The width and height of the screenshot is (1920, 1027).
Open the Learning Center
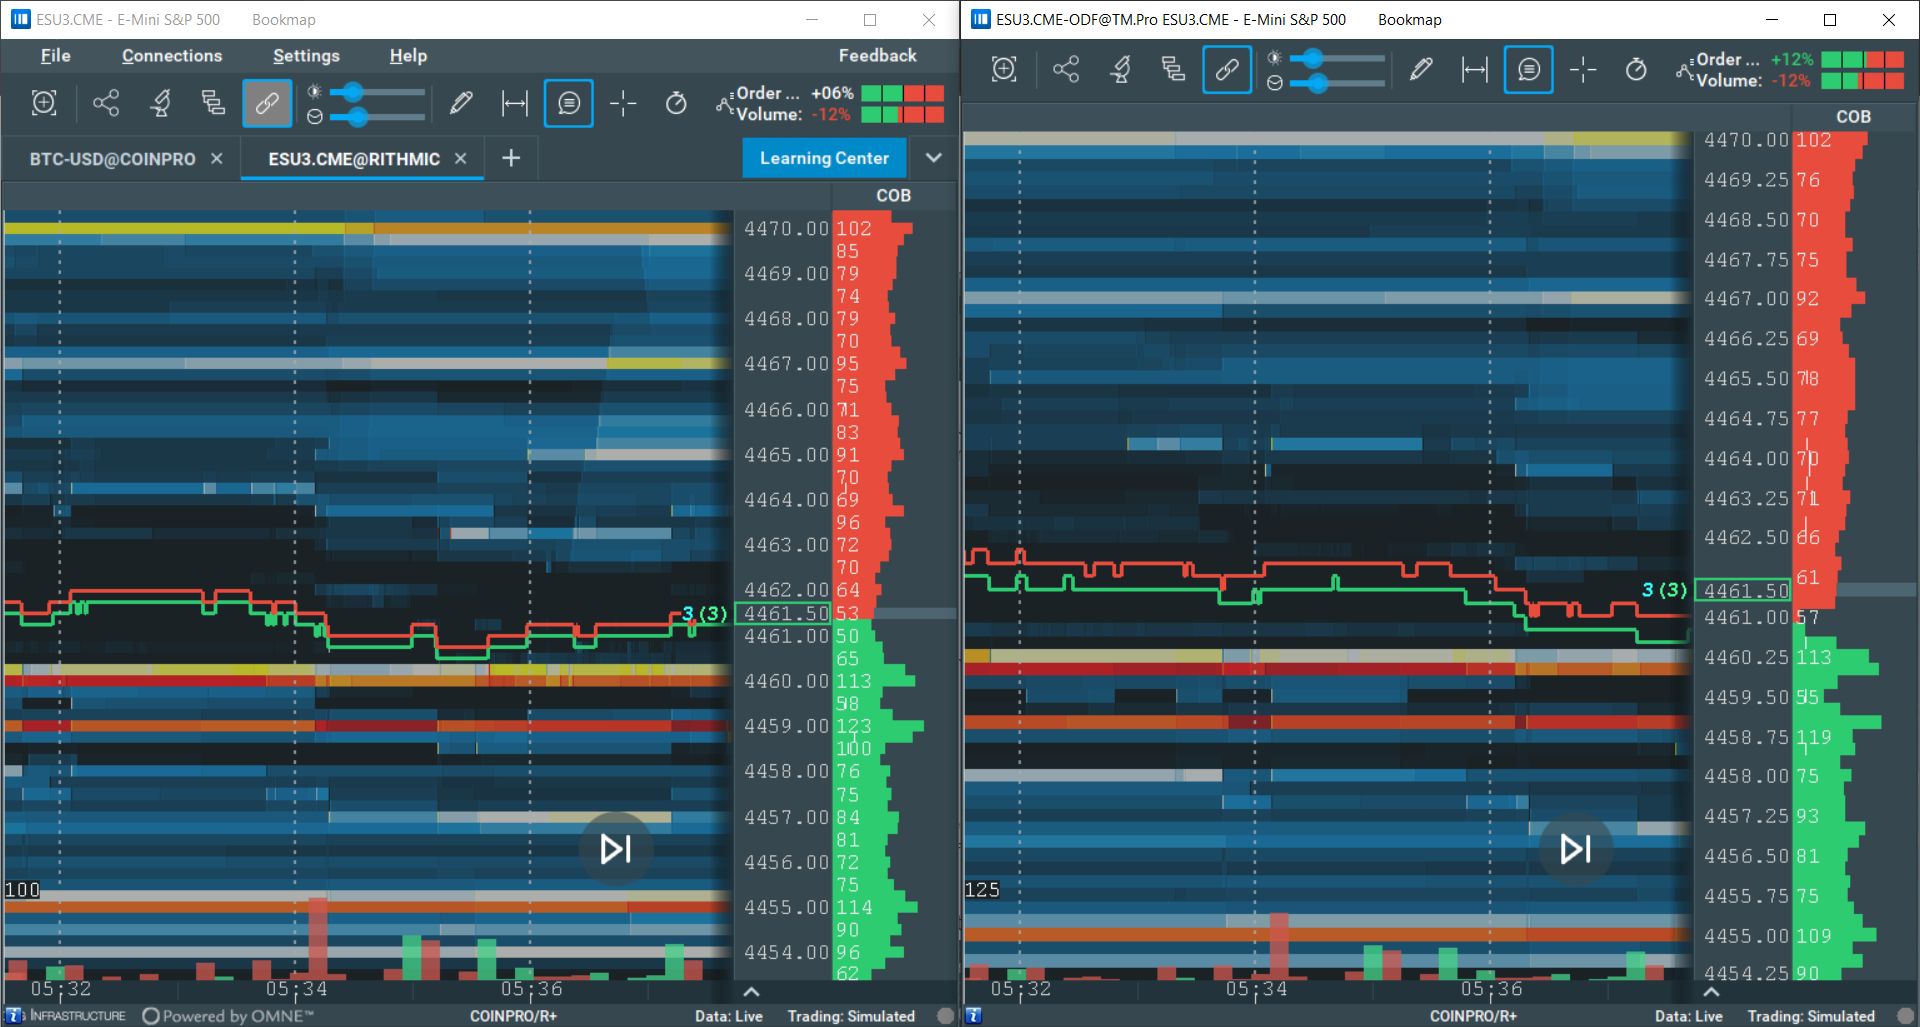click(x=823, y=158)
